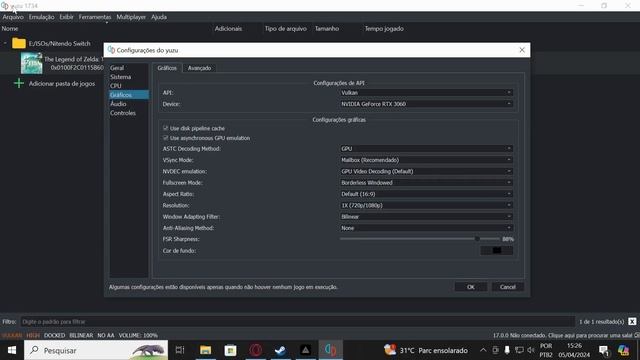Select Geral in the settings sidebar
The image size is (640, 360).
[117, 68]
